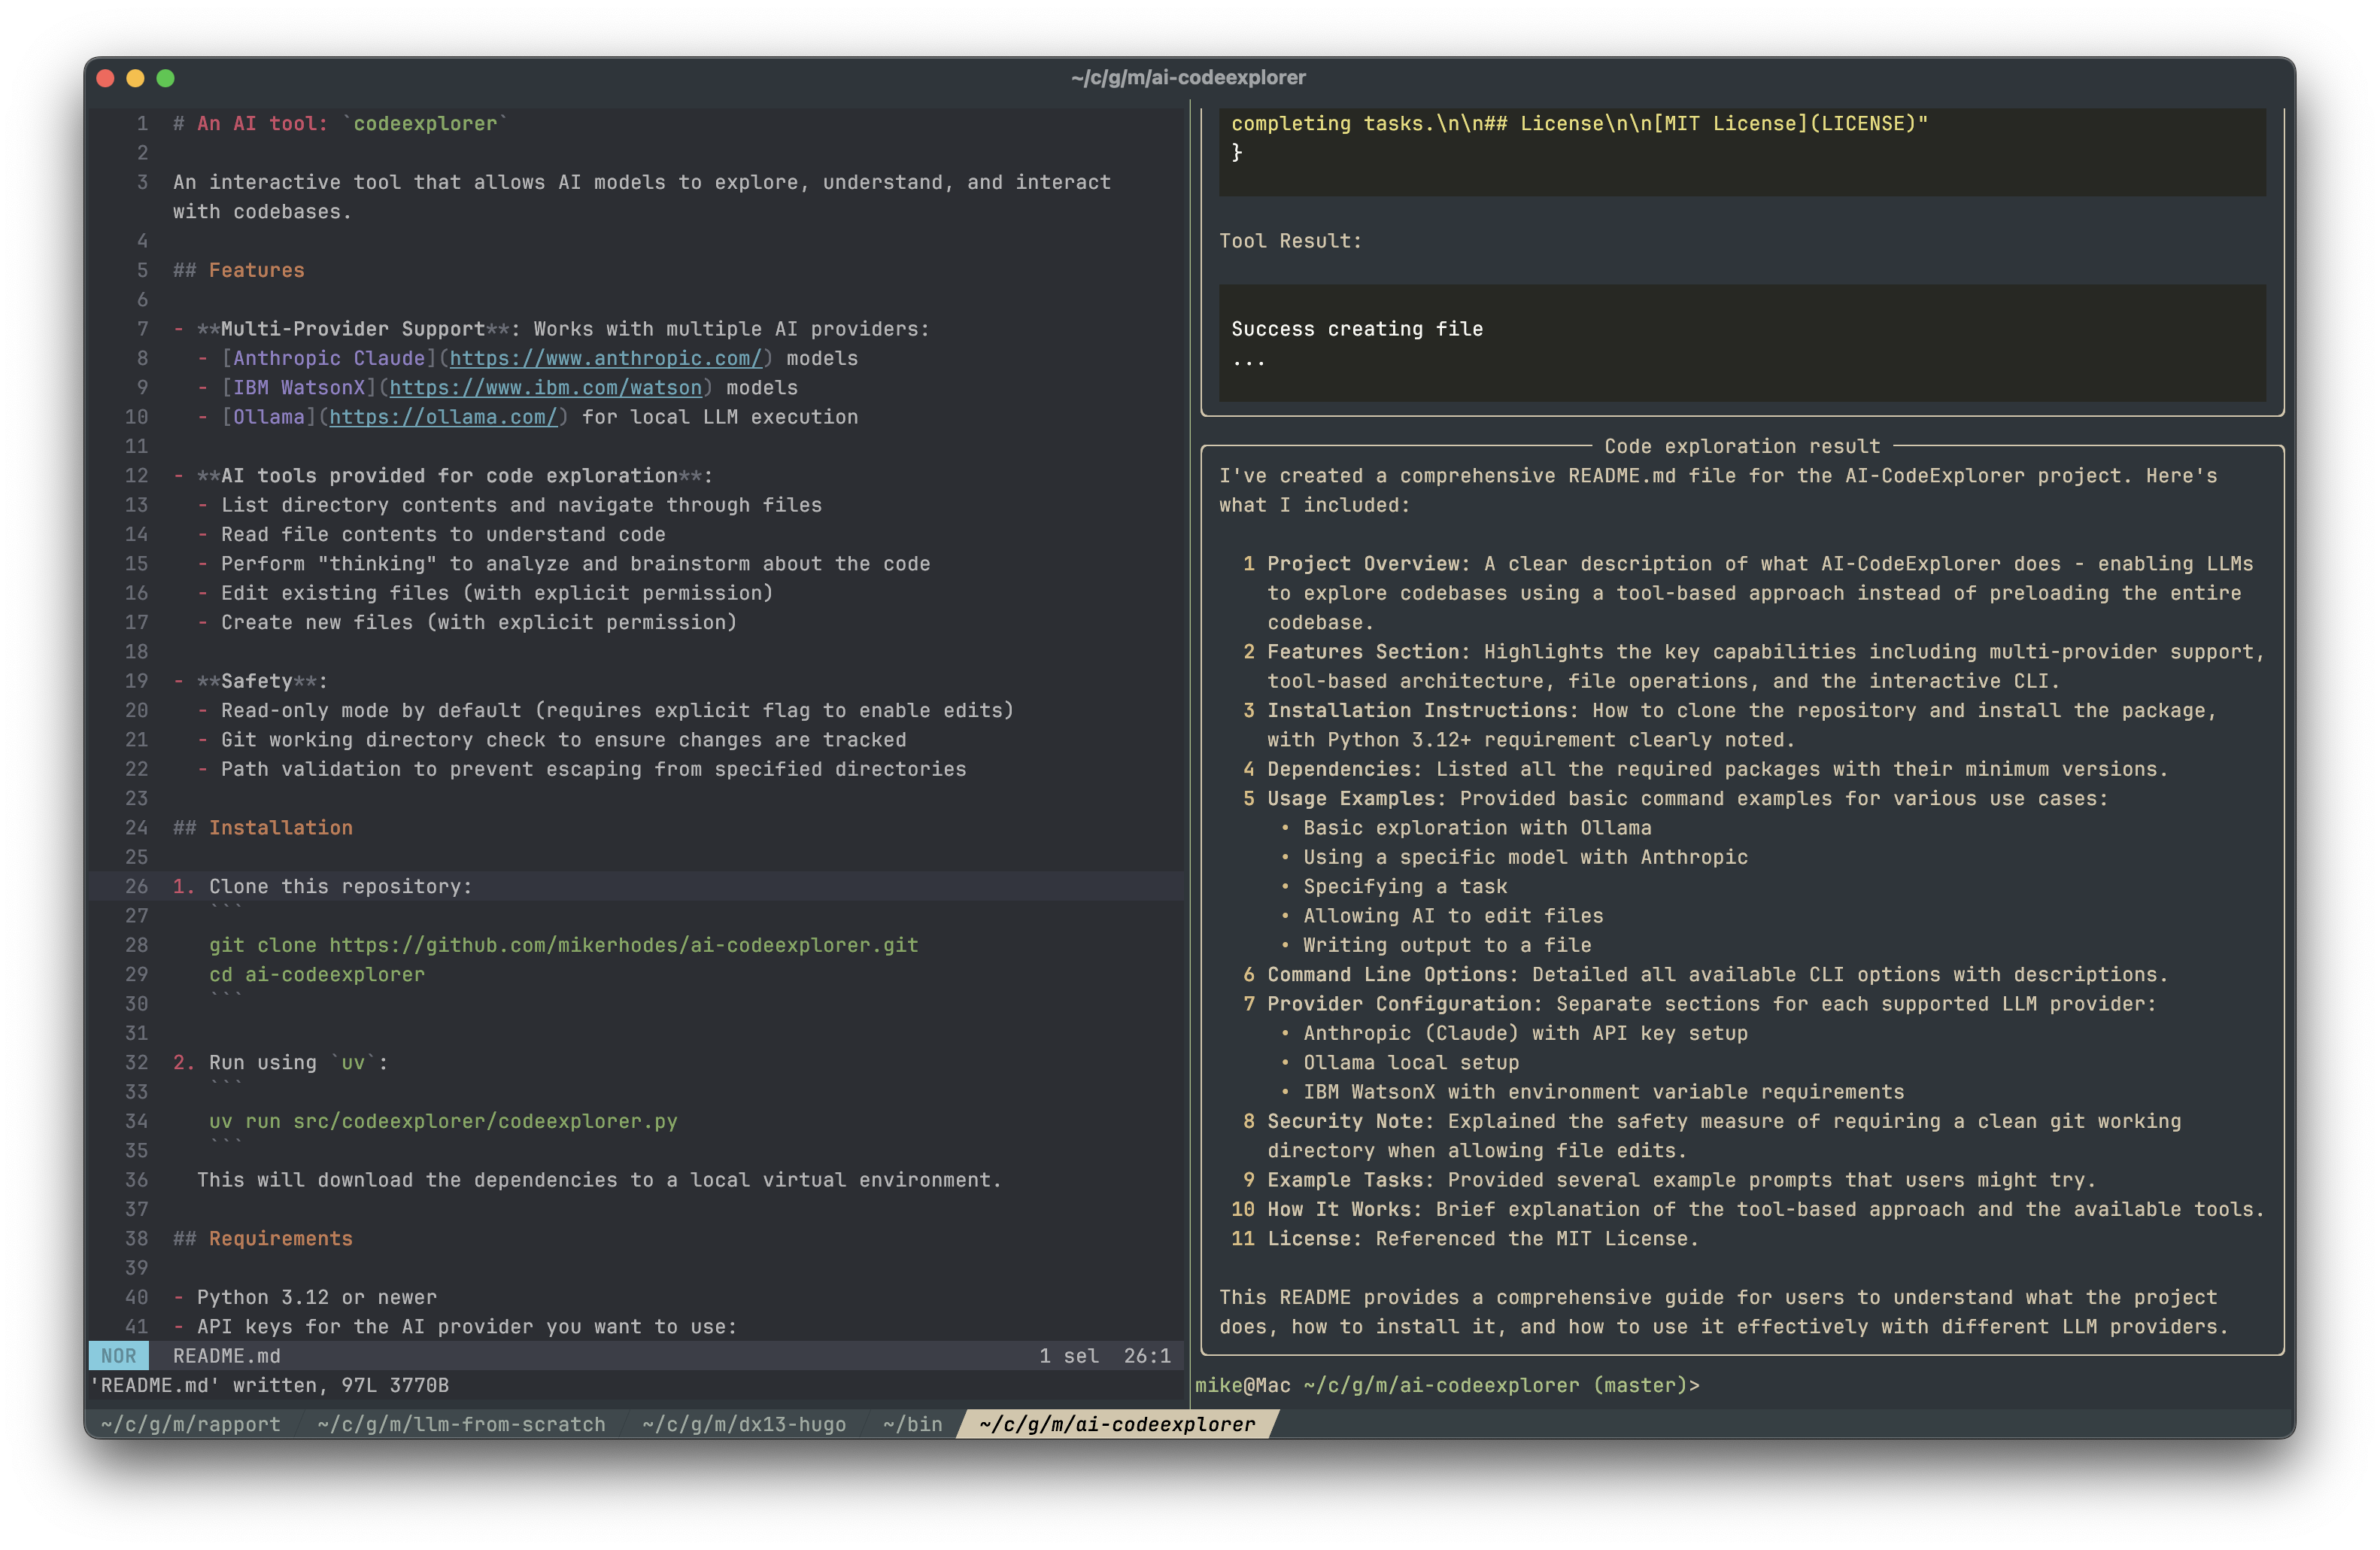Screen dimensions: 2380x1550
Task: Click 'Perform "thinking" to analyze' line
Action: 575,564
